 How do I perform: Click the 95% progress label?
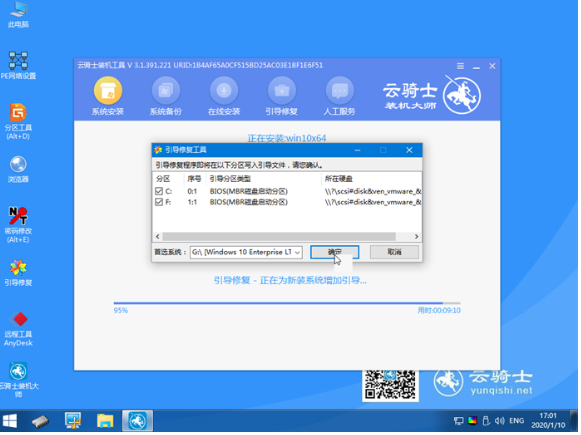(x=121, y=311)
